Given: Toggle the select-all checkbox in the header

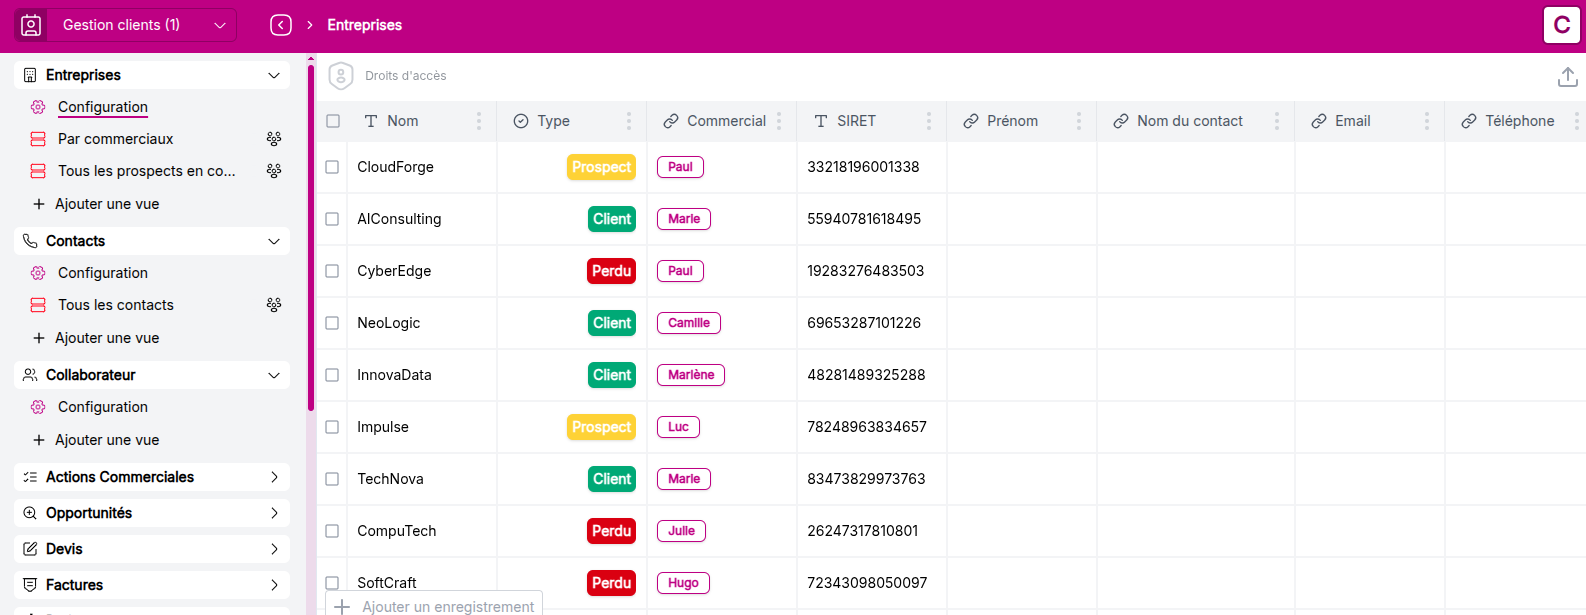Looking at the screenshot, I should (333, 121).
